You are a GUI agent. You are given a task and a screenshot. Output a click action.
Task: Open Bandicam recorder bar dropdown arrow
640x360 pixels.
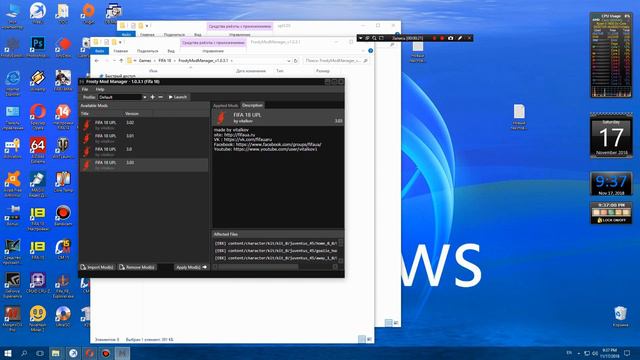click(x=360, y=38)
